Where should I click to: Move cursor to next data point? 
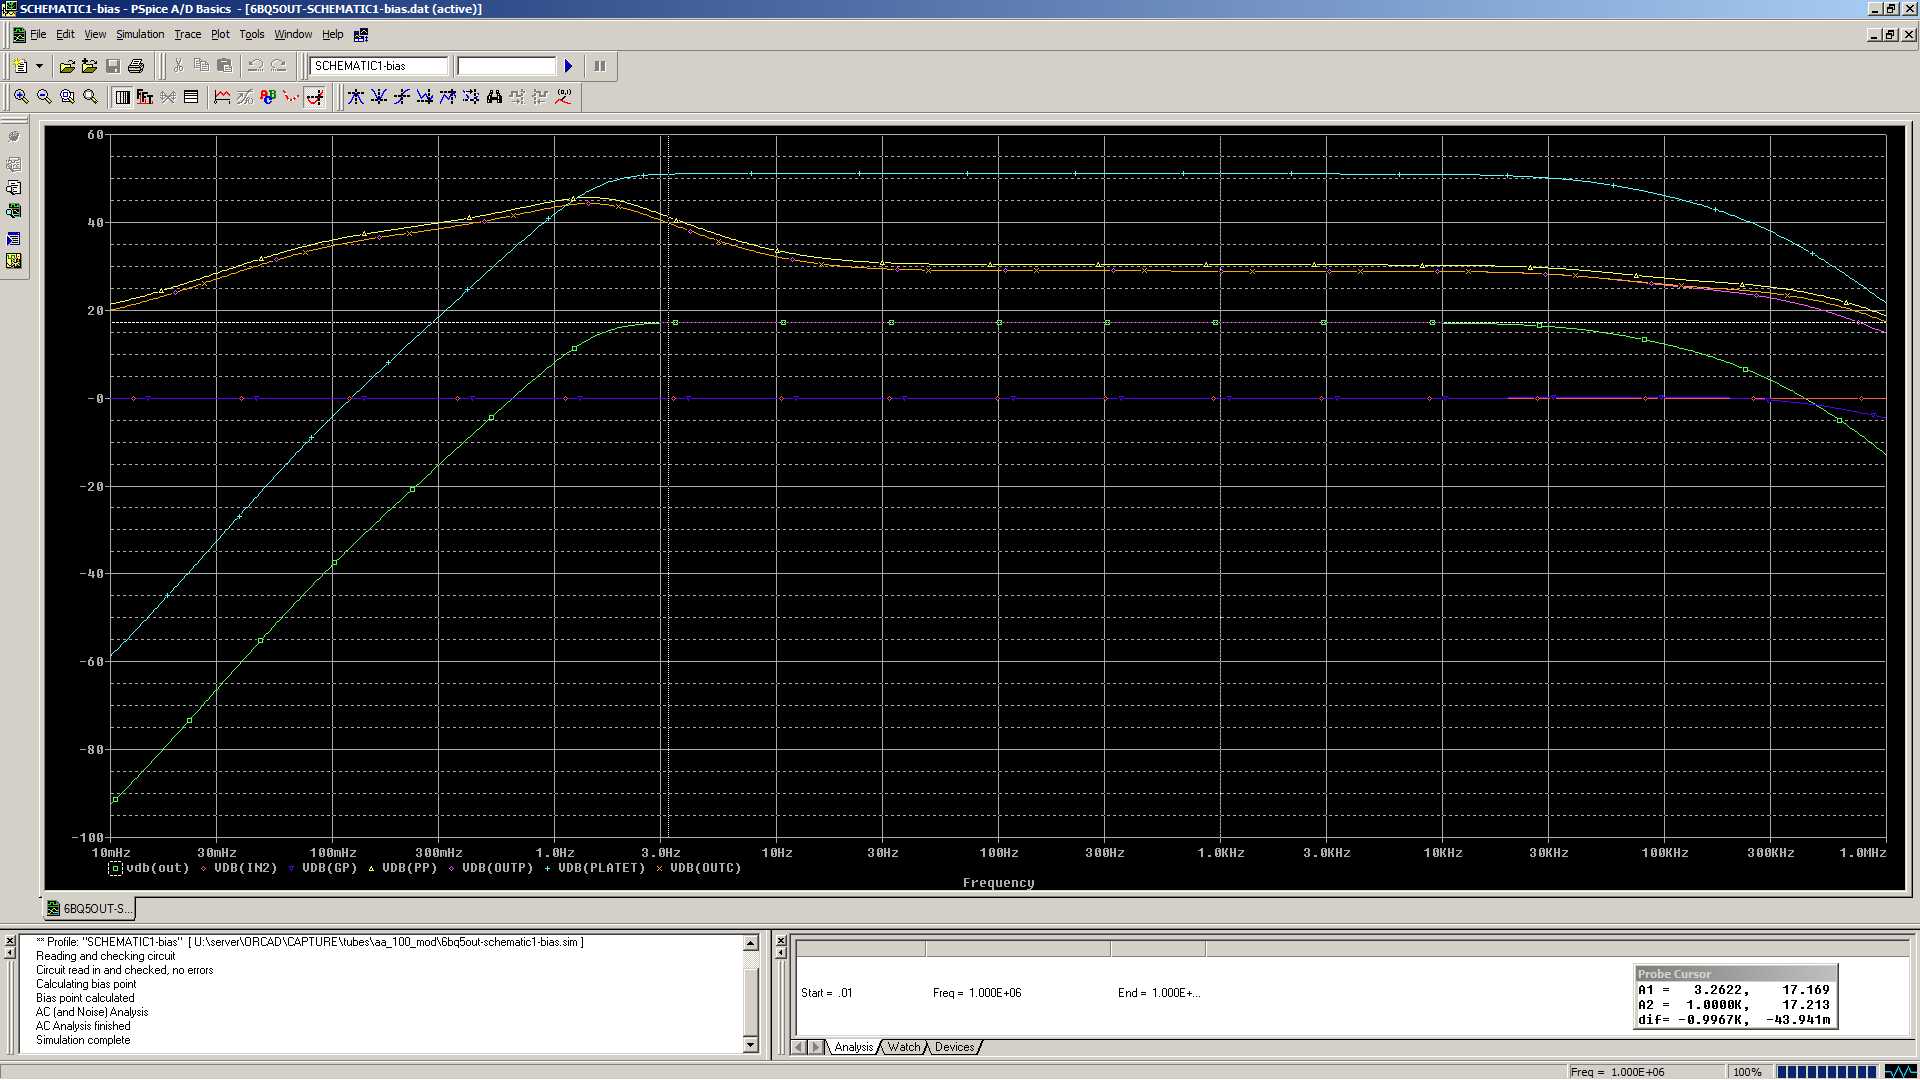pos(471,97)
